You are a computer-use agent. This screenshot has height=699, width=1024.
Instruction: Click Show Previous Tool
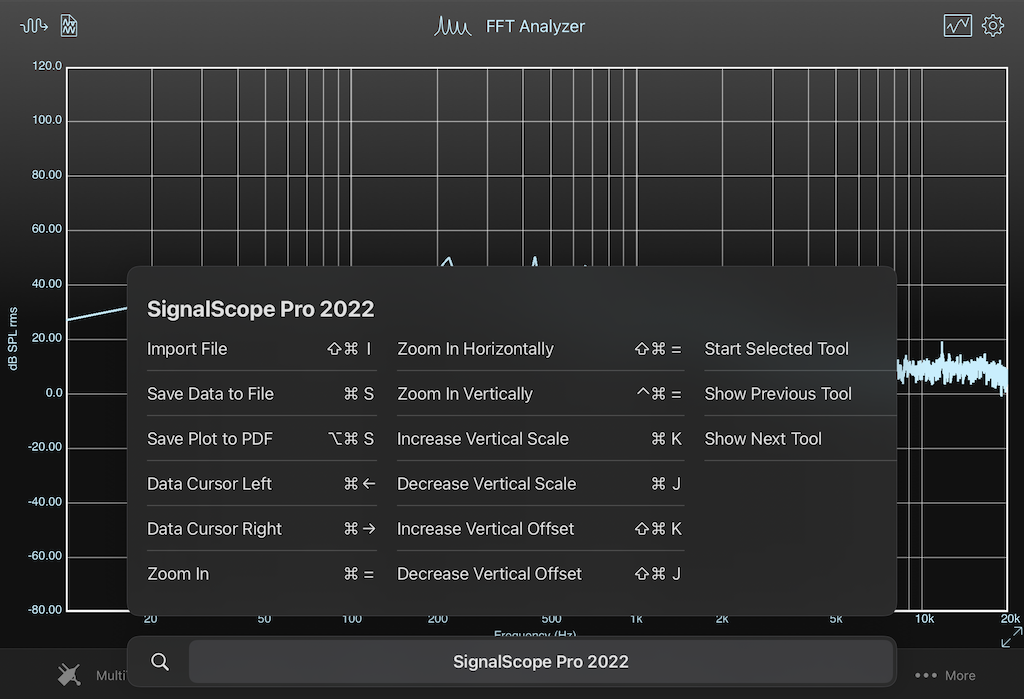click(x=778, y=394)
